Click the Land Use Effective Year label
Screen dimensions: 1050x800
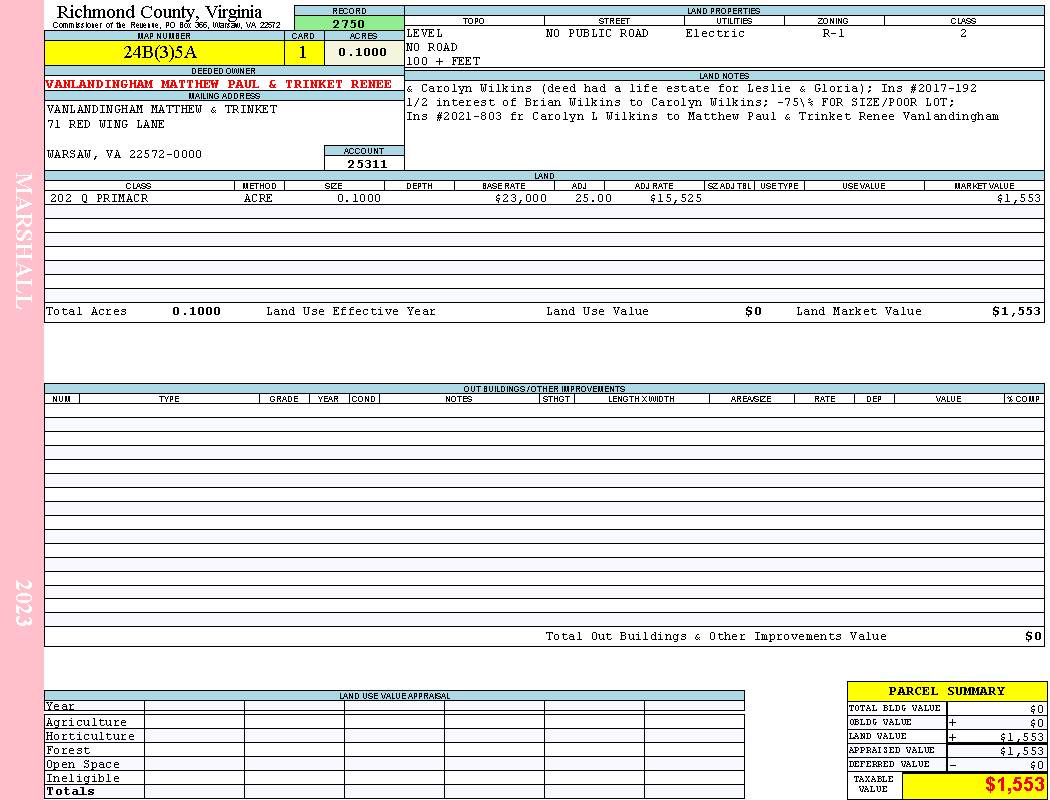coord(351,311)
